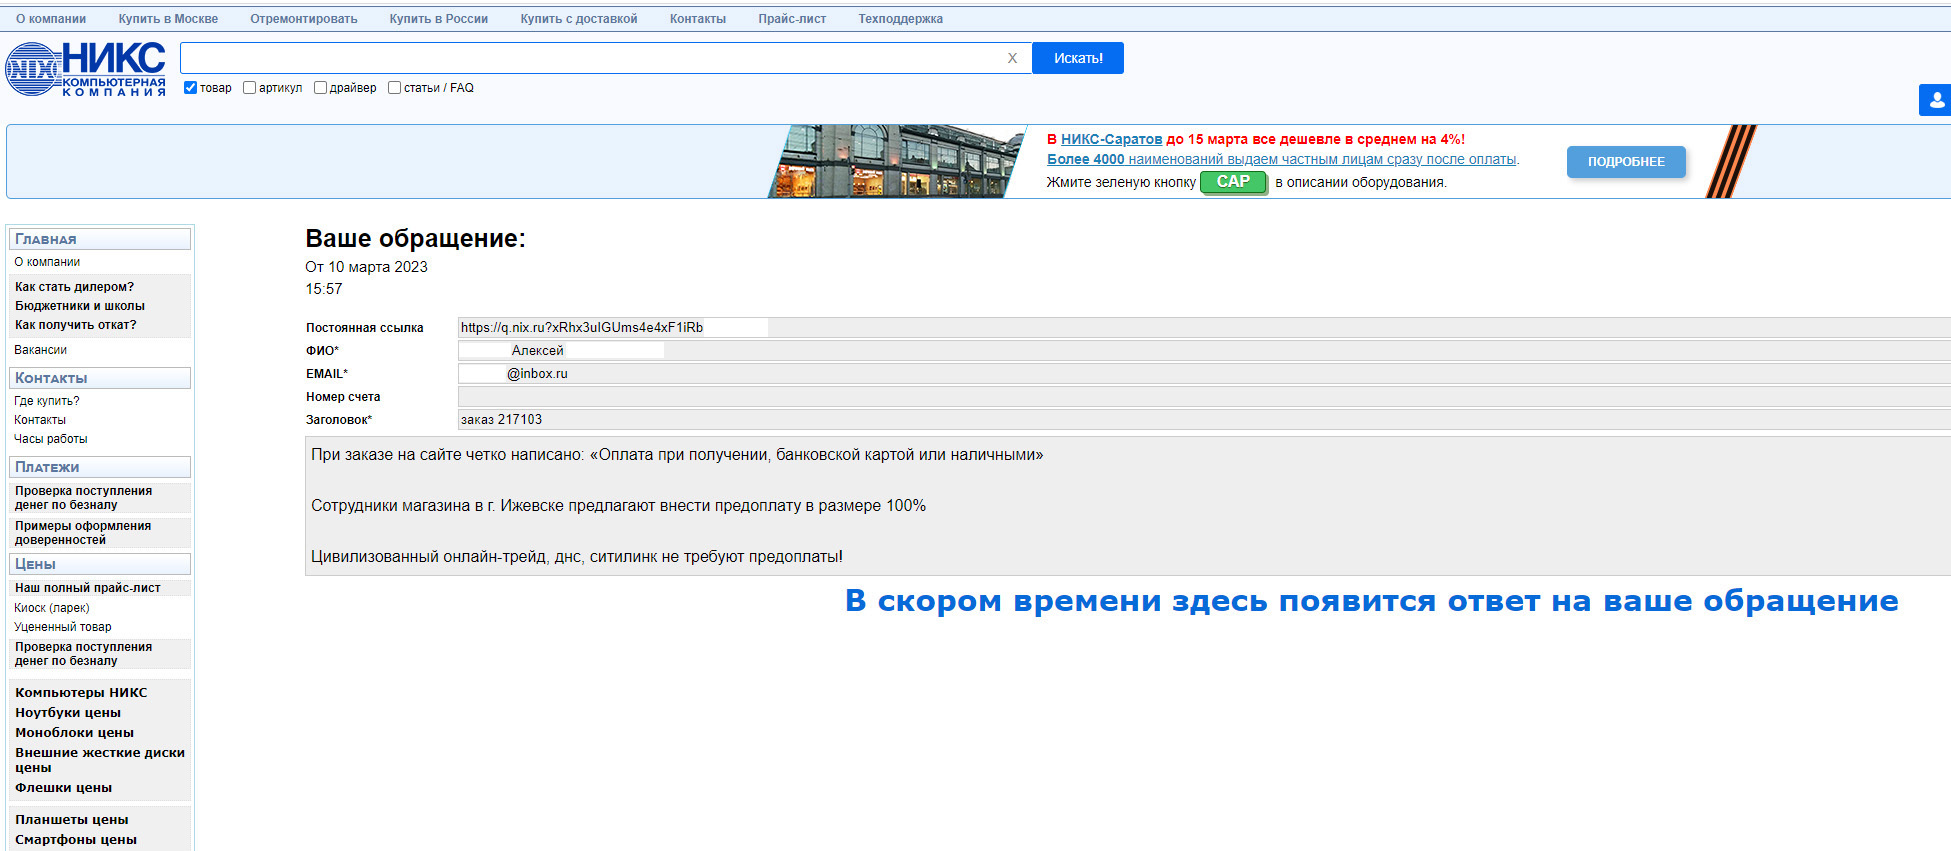The image size is (1951, 851).
Task: Click the NIX company logo
Action: 85,69
